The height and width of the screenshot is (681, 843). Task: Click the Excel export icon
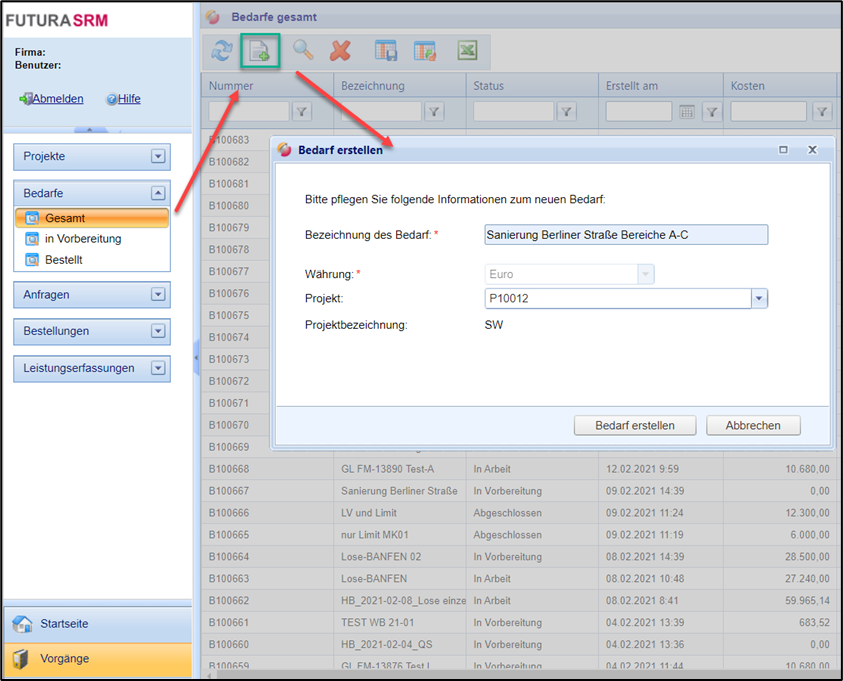(x=467, y=51)
